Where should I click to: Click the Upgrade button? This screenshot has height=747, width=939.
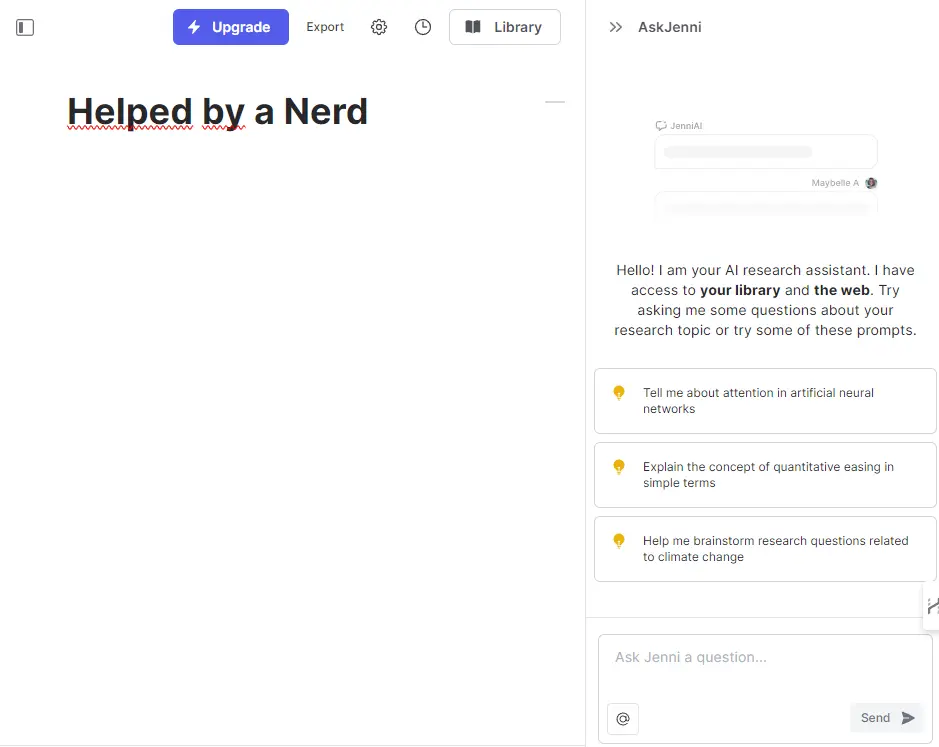[x=230, y=27]
